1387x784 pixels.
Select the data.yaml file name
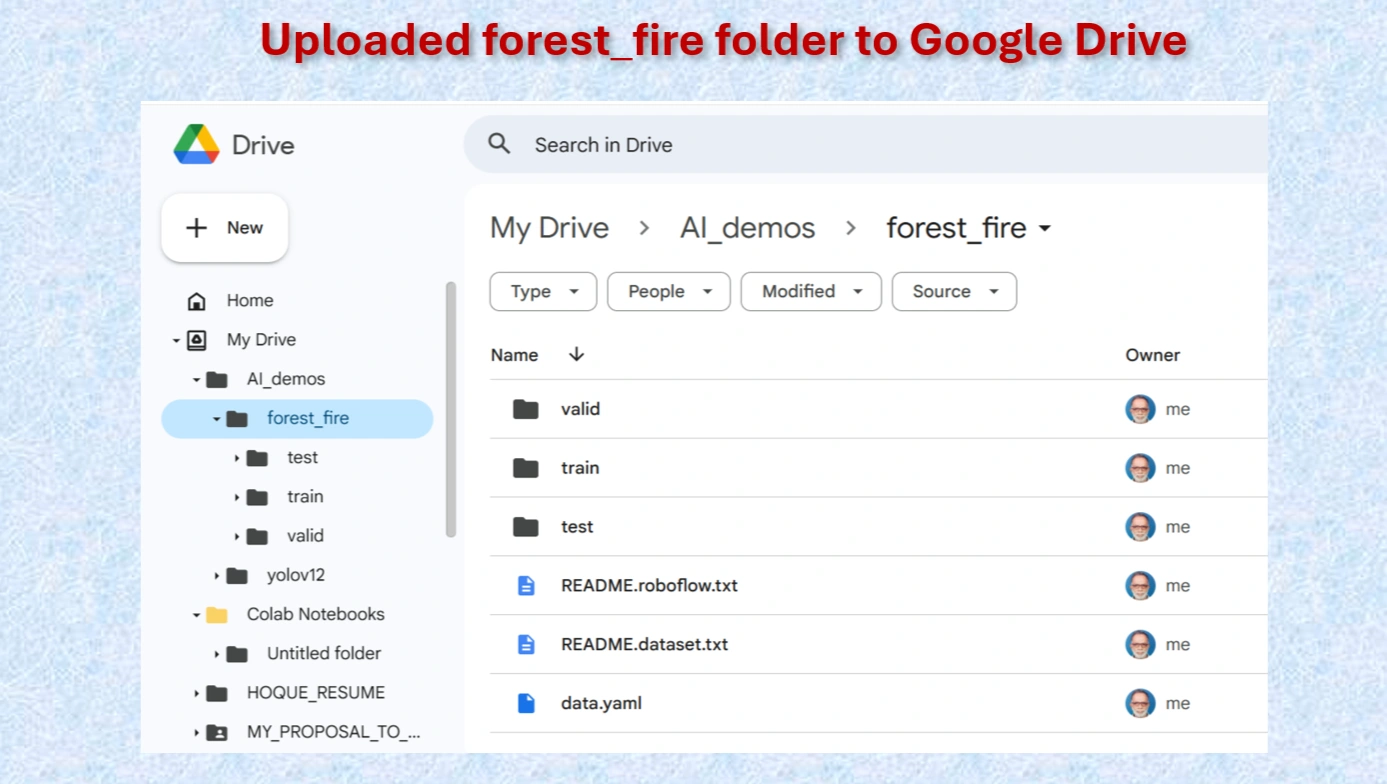click(601, 703)
